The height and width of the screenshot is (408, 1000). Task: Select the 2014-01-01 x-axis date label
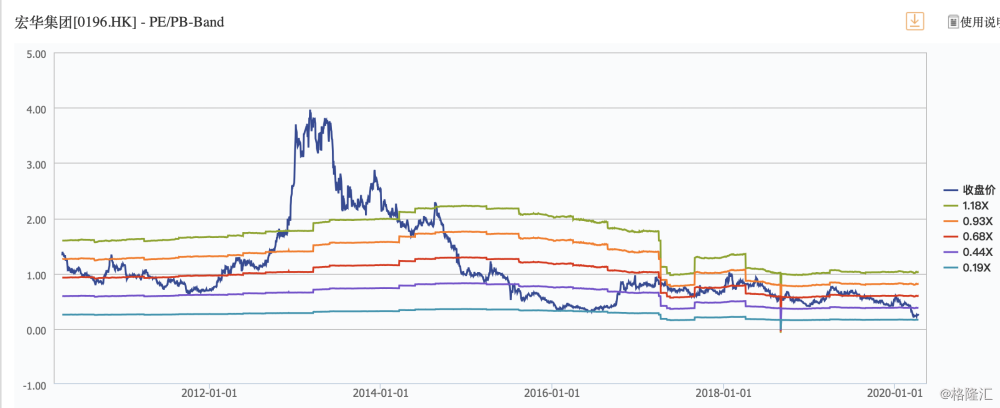(380, 393)
